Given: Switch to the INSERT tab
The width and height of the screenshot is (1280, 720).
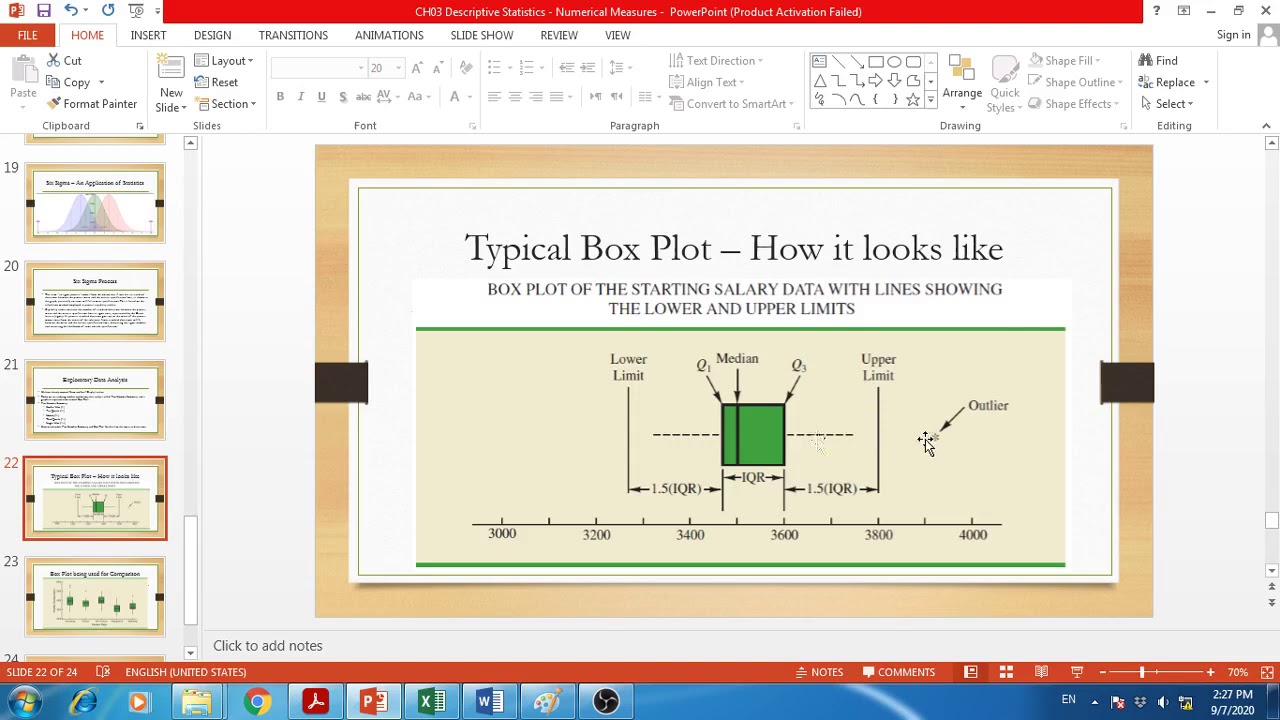Looking at the screenshot, I should pyautogui.click(x=148, y=35).
